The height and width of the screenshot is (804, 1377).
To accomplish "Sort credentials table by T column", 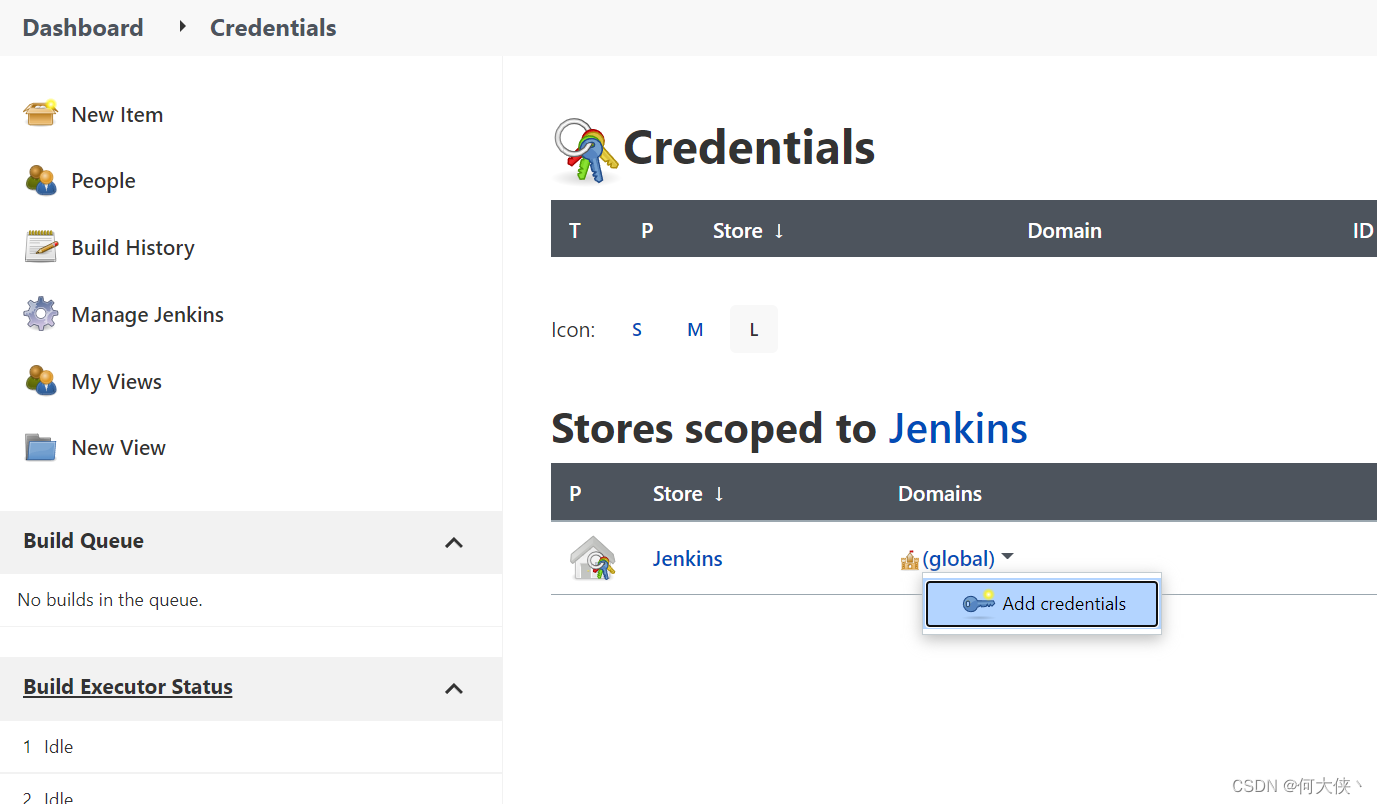I will click(x=575, y=231).
